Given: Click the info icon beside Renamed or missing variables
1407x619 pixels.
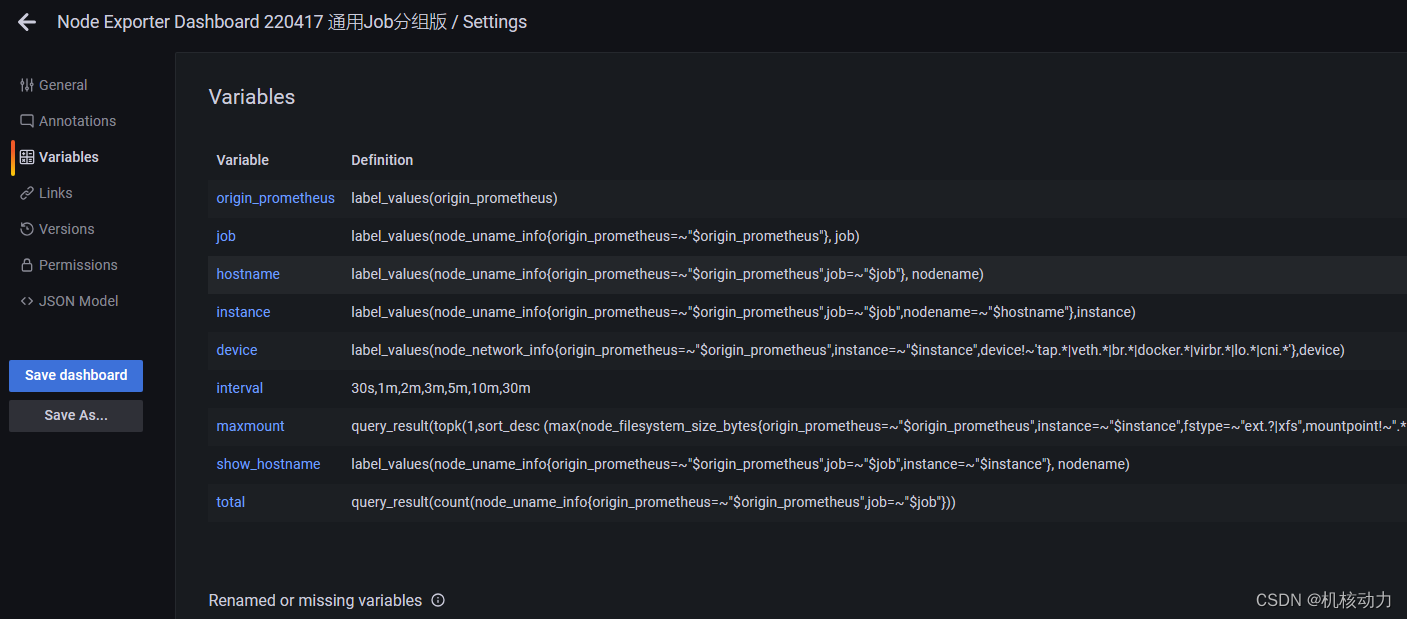Looking at the screenshot, I should (x=438, y=600).
